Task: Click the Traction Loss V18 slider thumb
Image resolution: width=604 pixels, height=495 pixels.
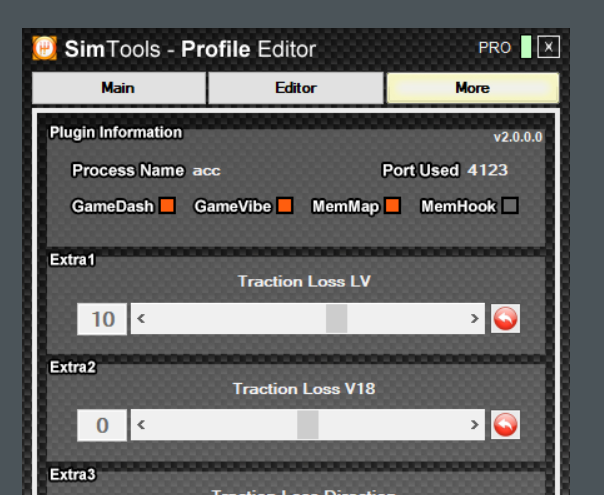Action: (x=308, y=425)
